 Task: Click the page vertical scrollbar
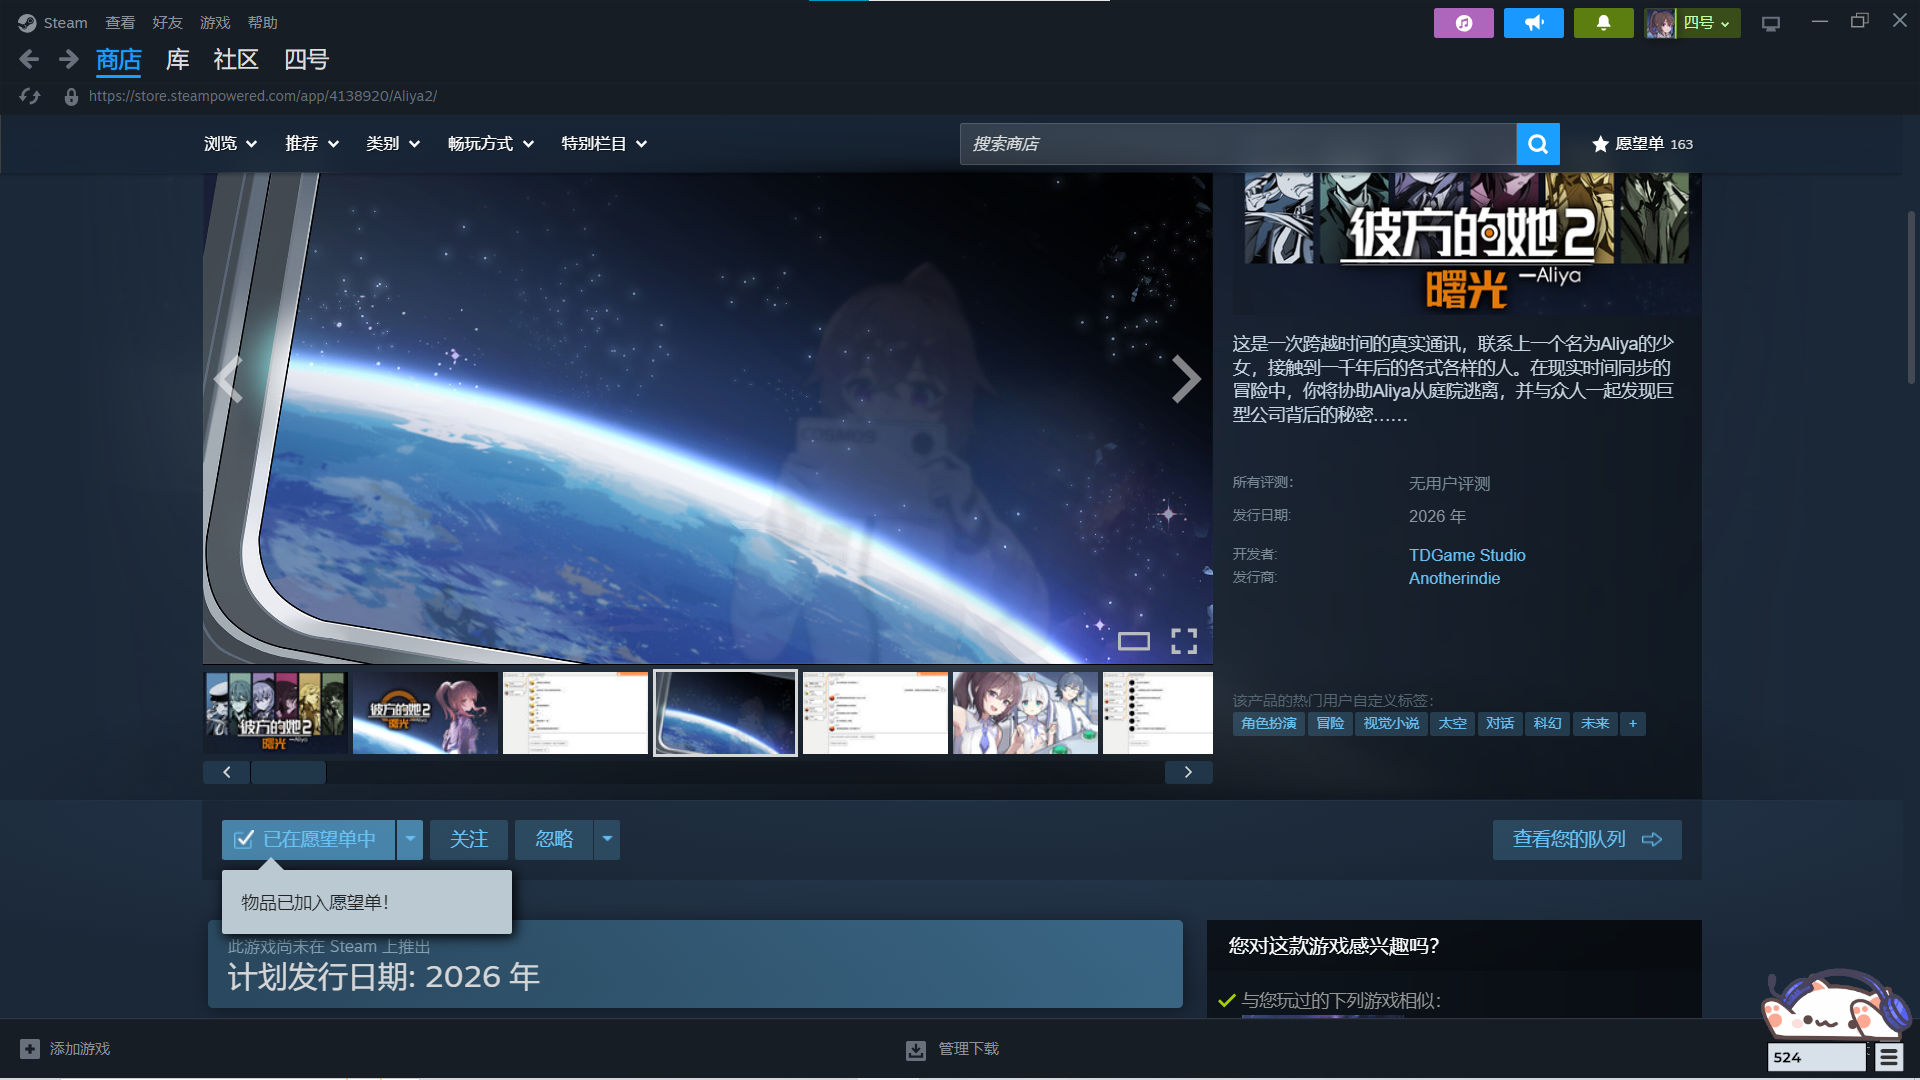(x=1911, y=297)
